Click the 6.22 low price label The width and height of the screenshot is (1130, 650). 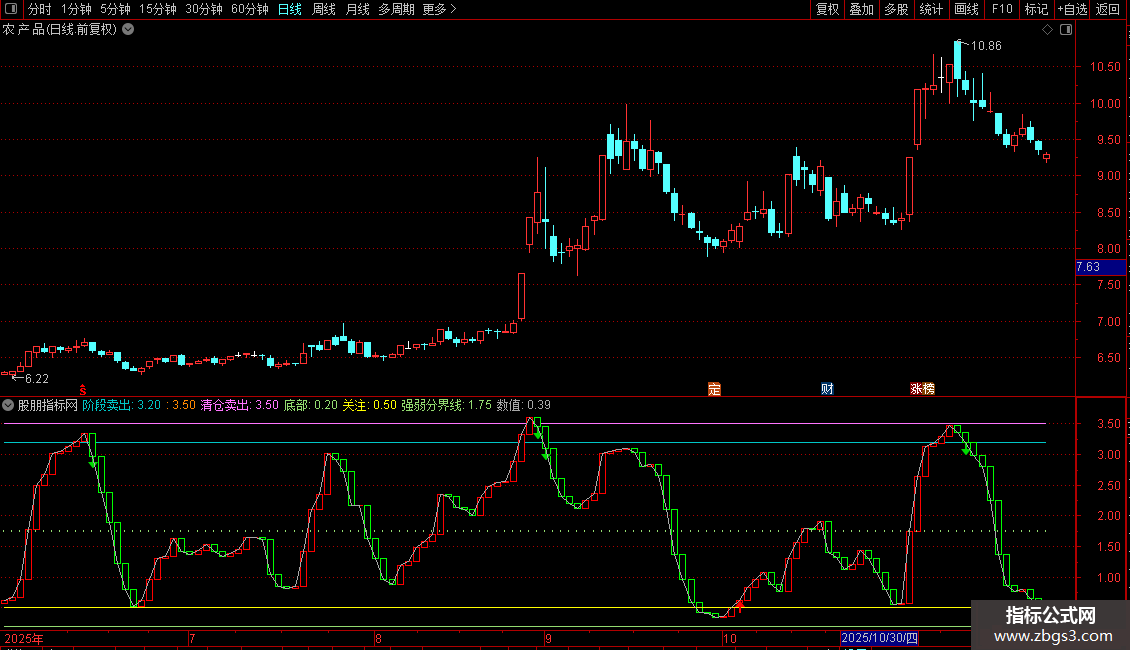click(37, 378)
